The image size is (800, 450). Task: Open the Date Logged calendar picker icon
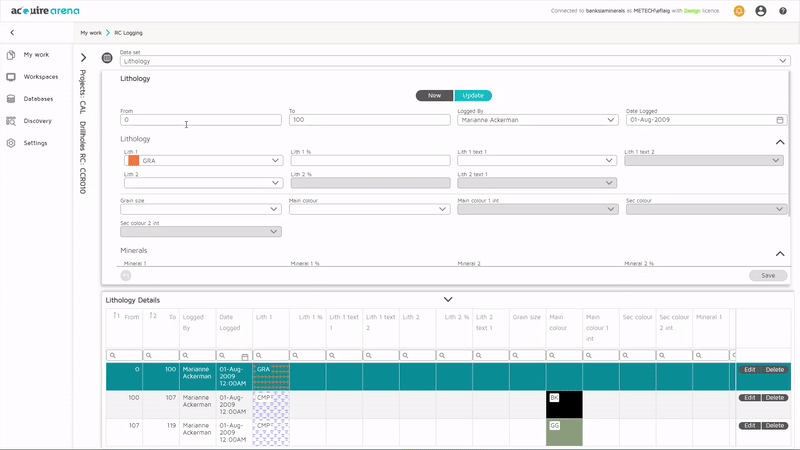click(x=780, y=120)
